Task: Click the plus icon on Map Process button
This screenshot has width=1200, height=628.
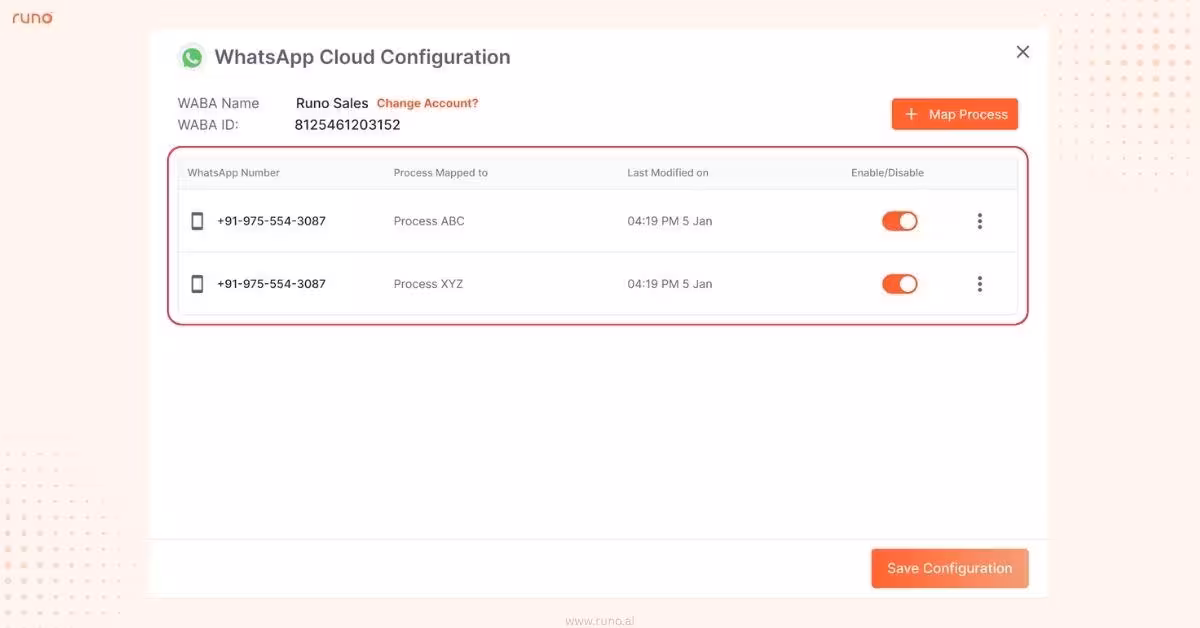Action: point(911,113)
